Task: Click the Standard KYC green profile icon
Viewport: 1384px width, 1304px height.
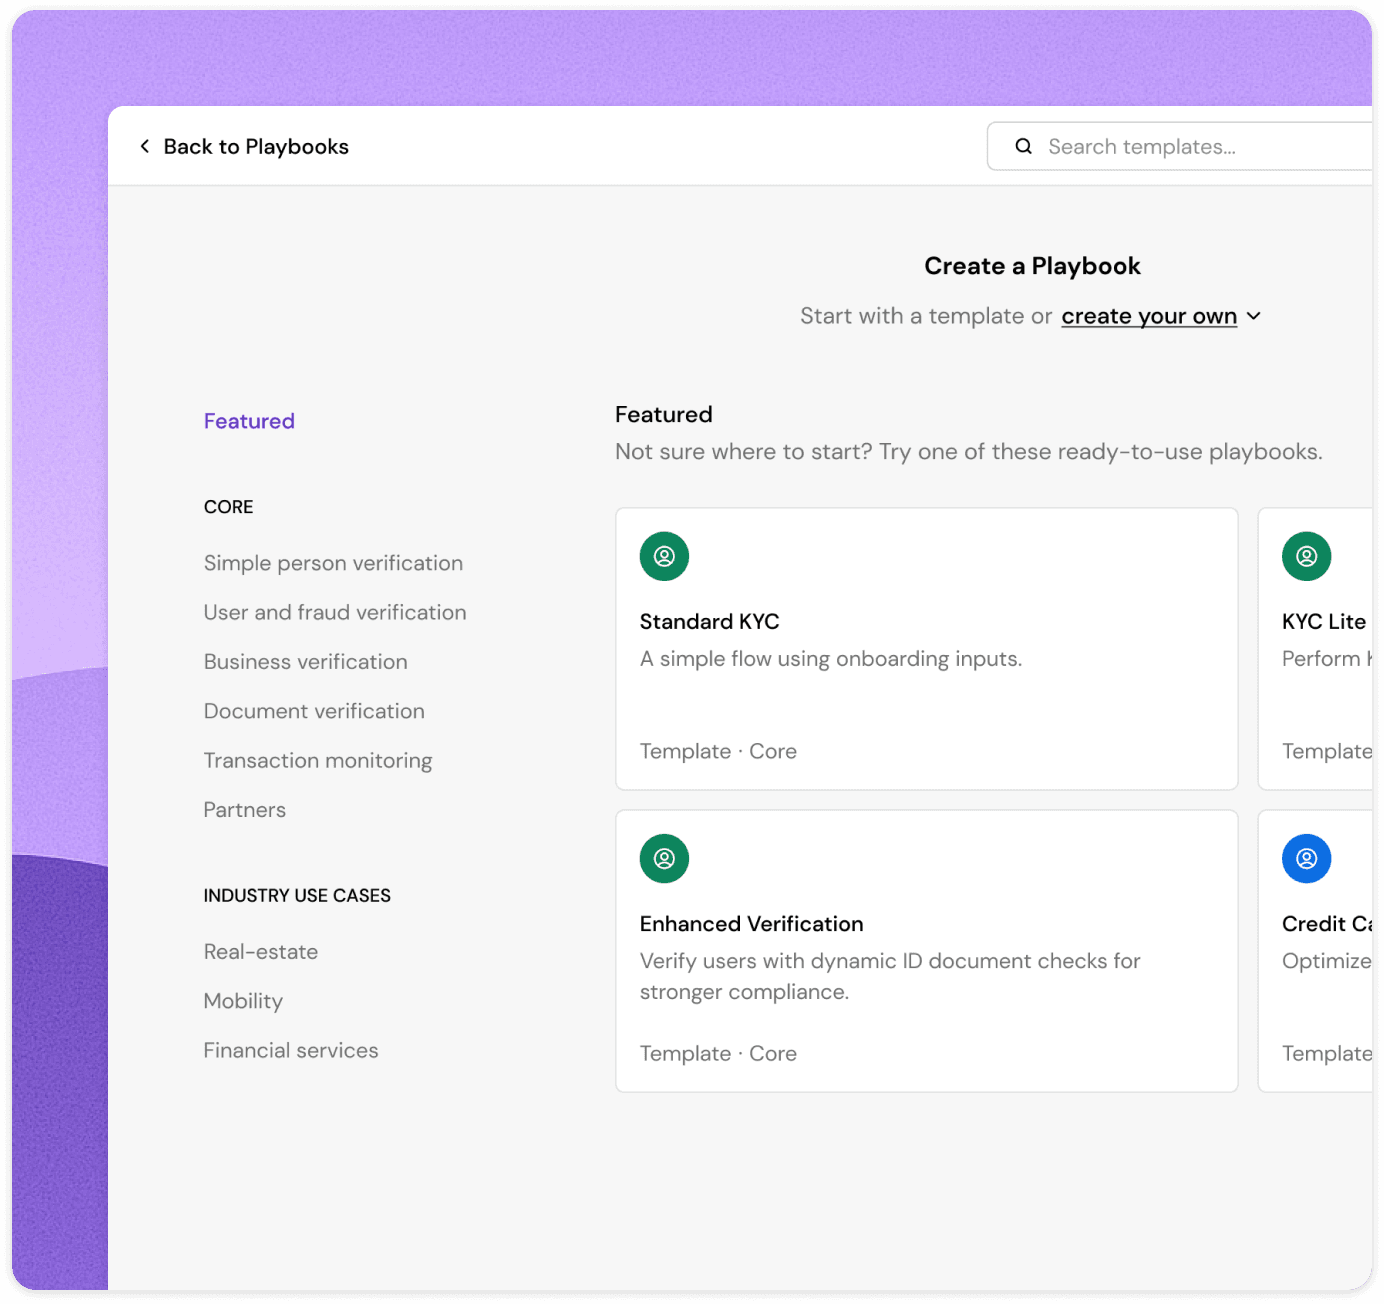Action: click(x=664, y=556)
